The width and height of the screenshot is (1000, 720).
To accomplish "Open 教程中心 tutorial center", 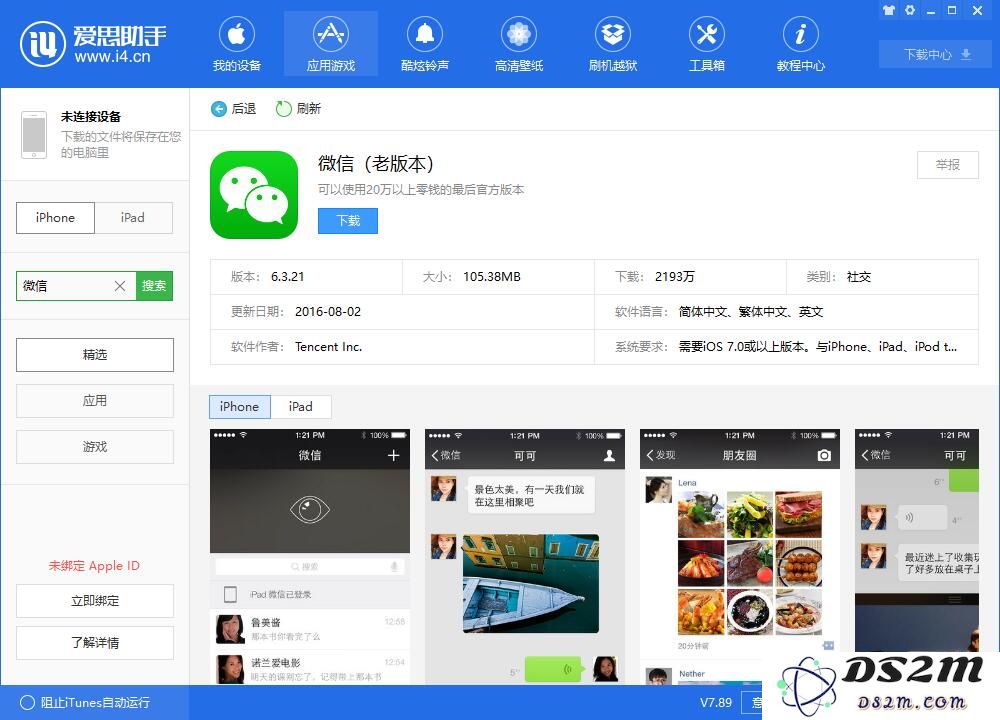I will [800, 45].
